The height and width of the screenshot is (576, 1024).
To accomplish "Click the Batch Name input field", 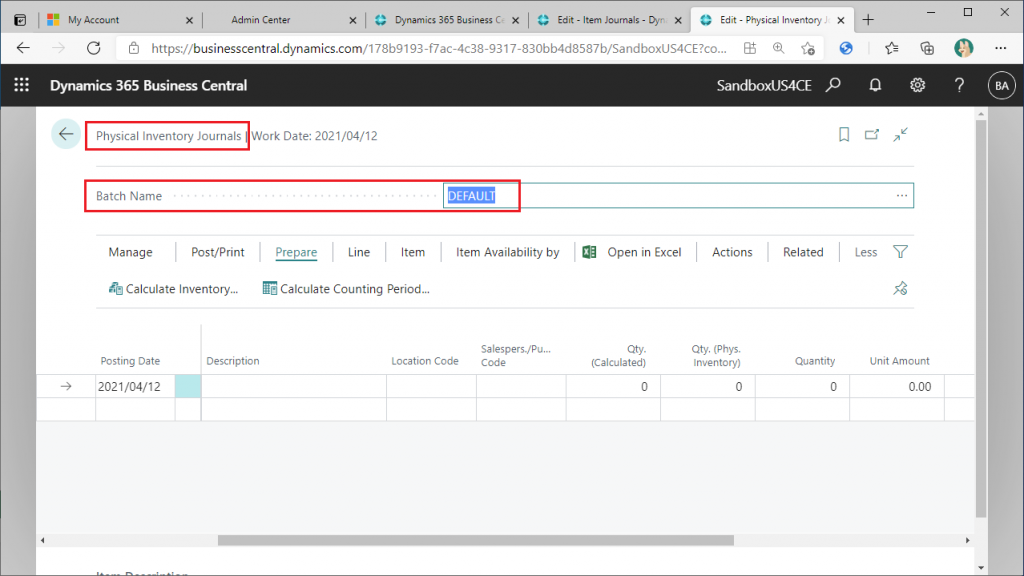I will 678,195.
